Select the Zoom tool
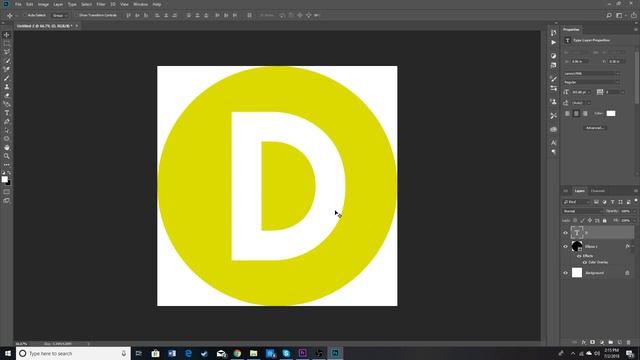The height and width of the screenshot is (360, 640). point(7,156)
